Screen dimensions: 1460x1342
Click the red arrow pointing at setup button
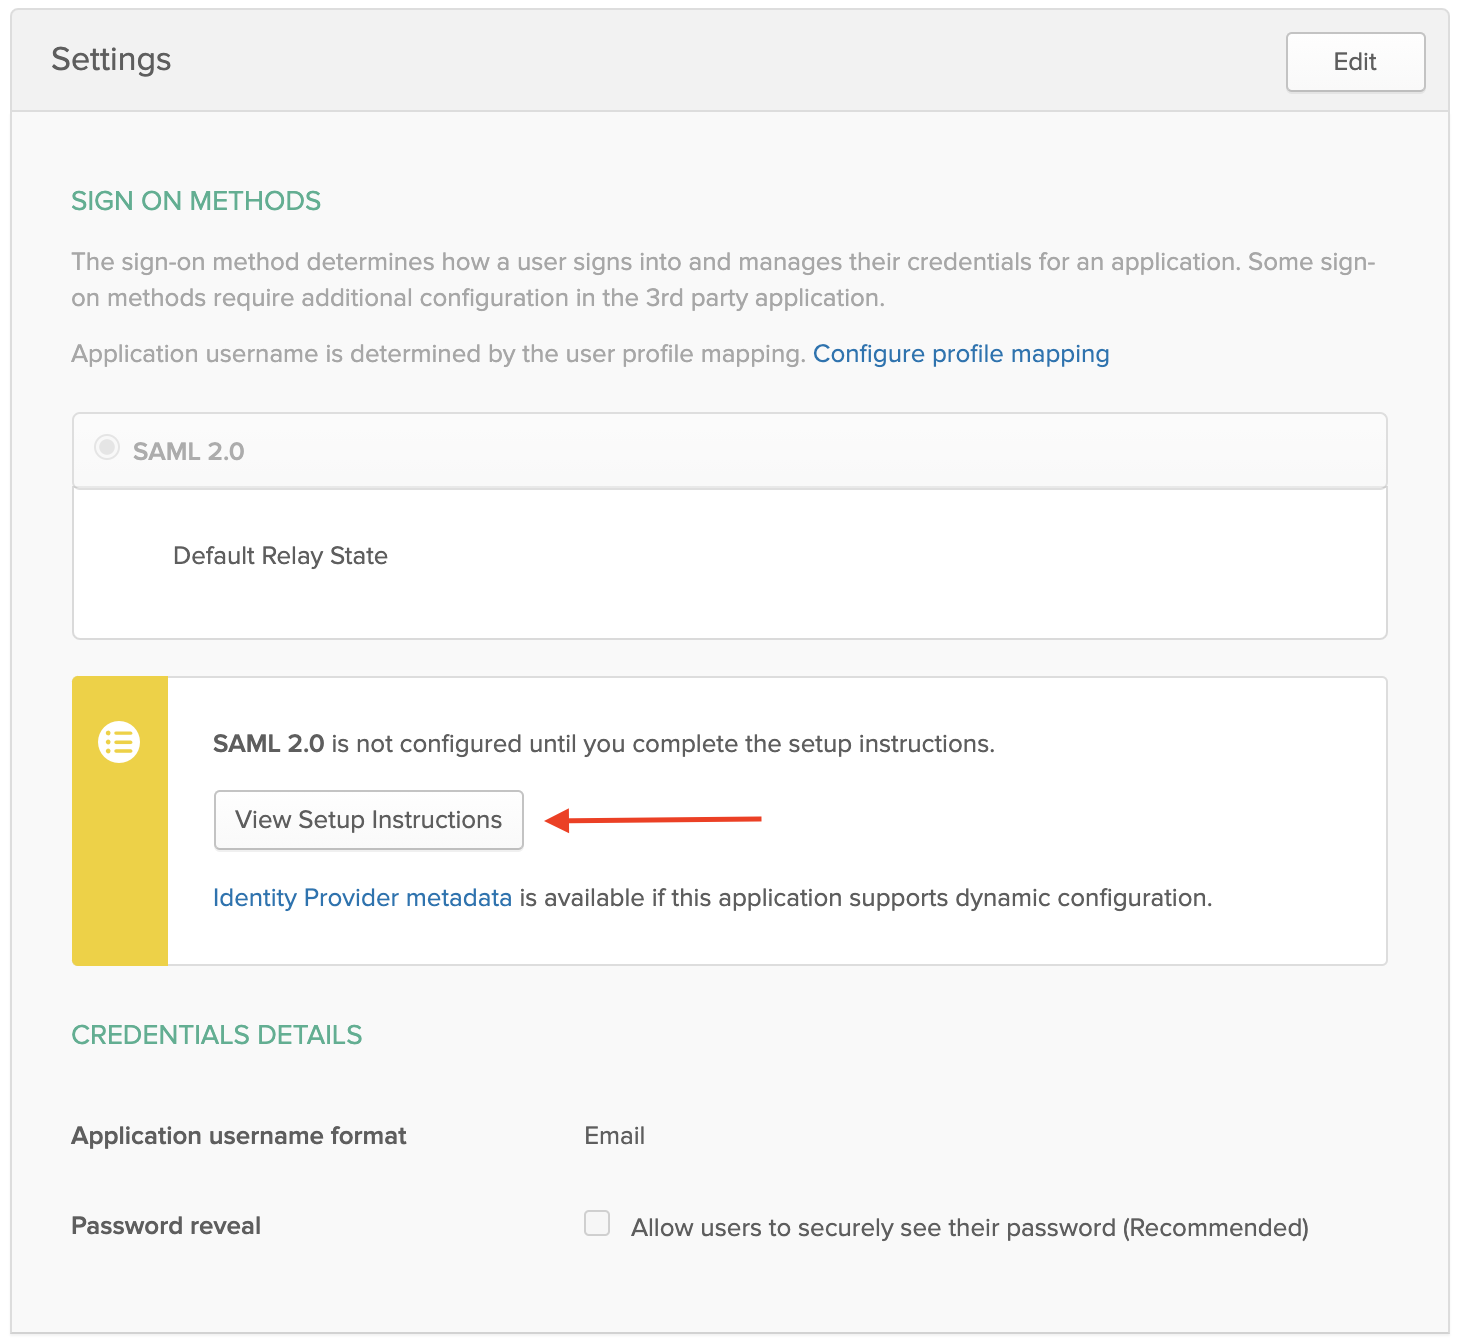coord(654,820)
